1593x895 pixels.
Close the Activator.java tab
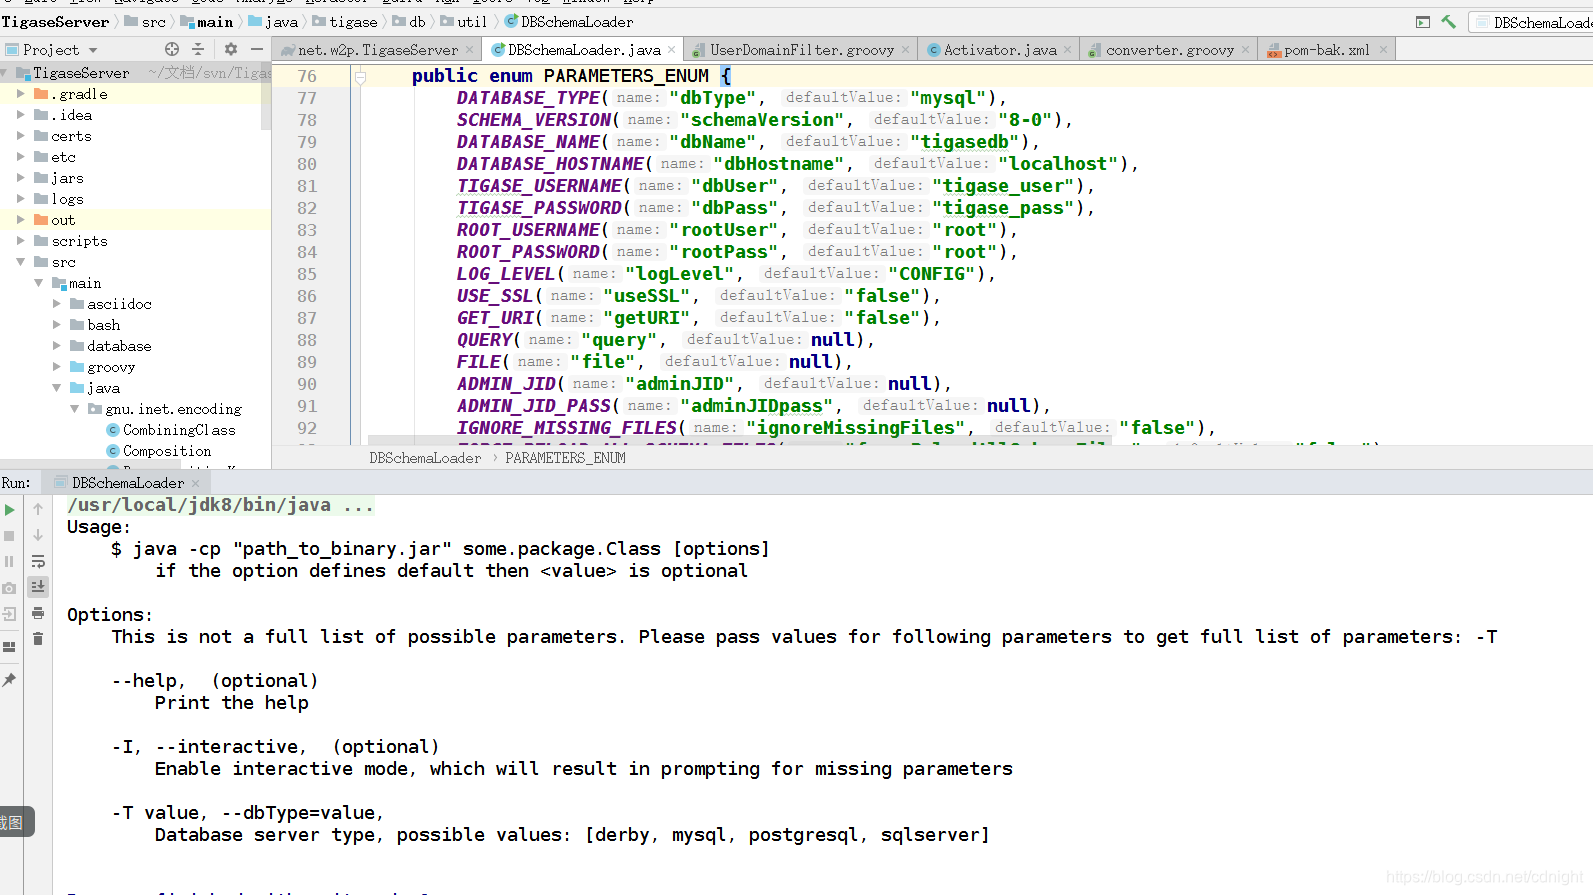[1067, 50]
